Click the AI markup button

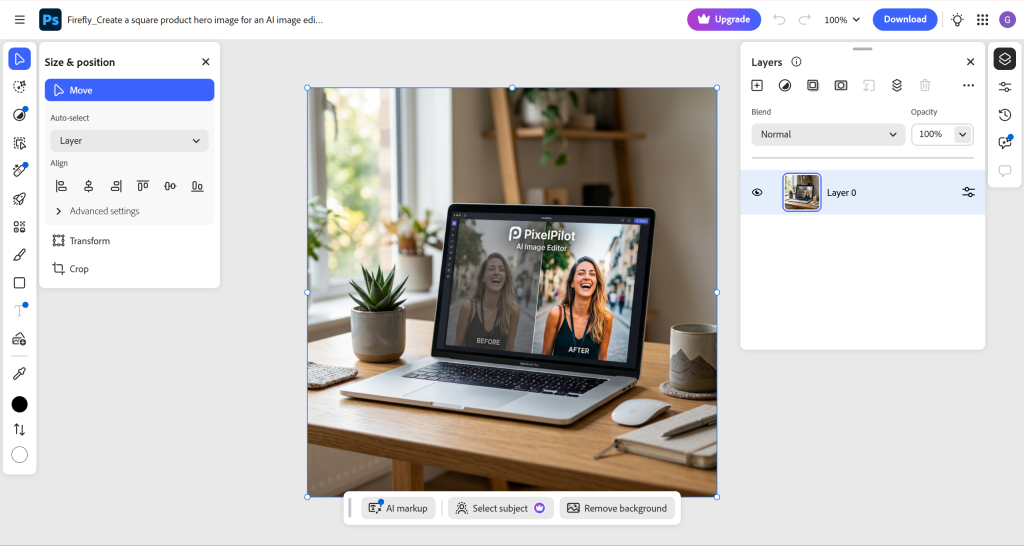coord(398,508)
